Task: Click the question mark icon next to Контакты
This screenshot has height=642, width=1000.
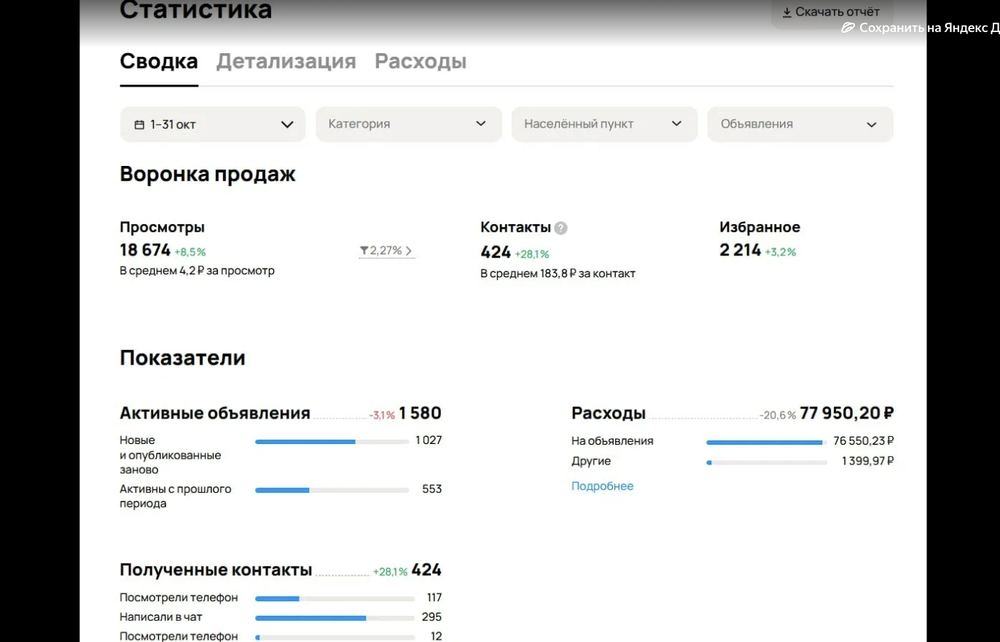Action: point(560,228)
